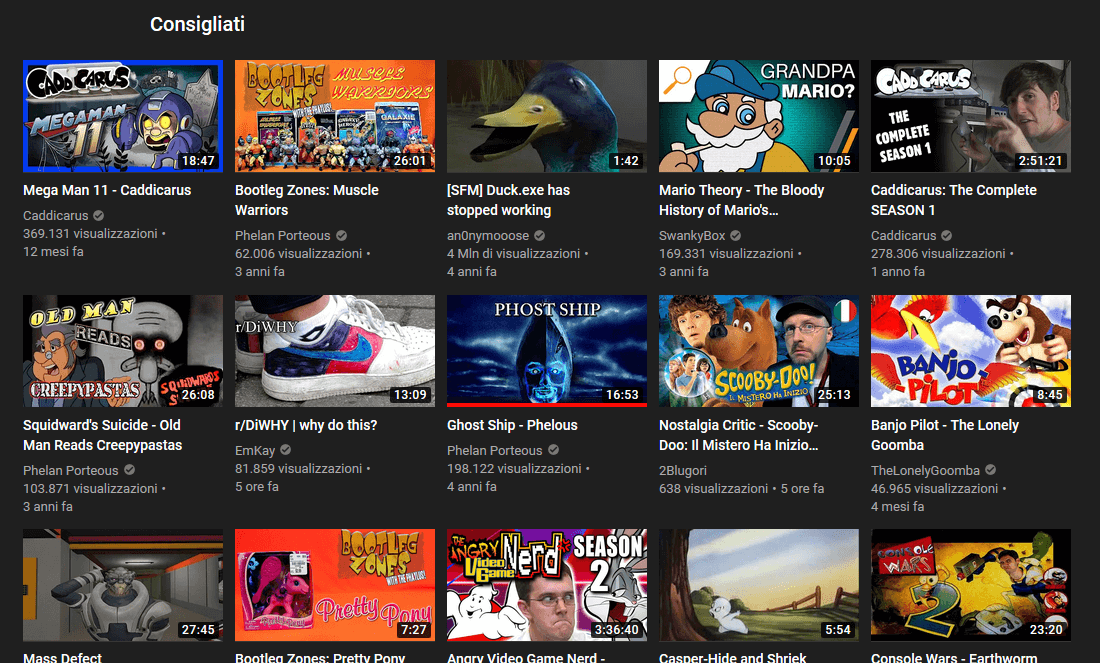Open 2Blugori channel link
Viewport: 1100px width, 663px height.
coord(683,470)
